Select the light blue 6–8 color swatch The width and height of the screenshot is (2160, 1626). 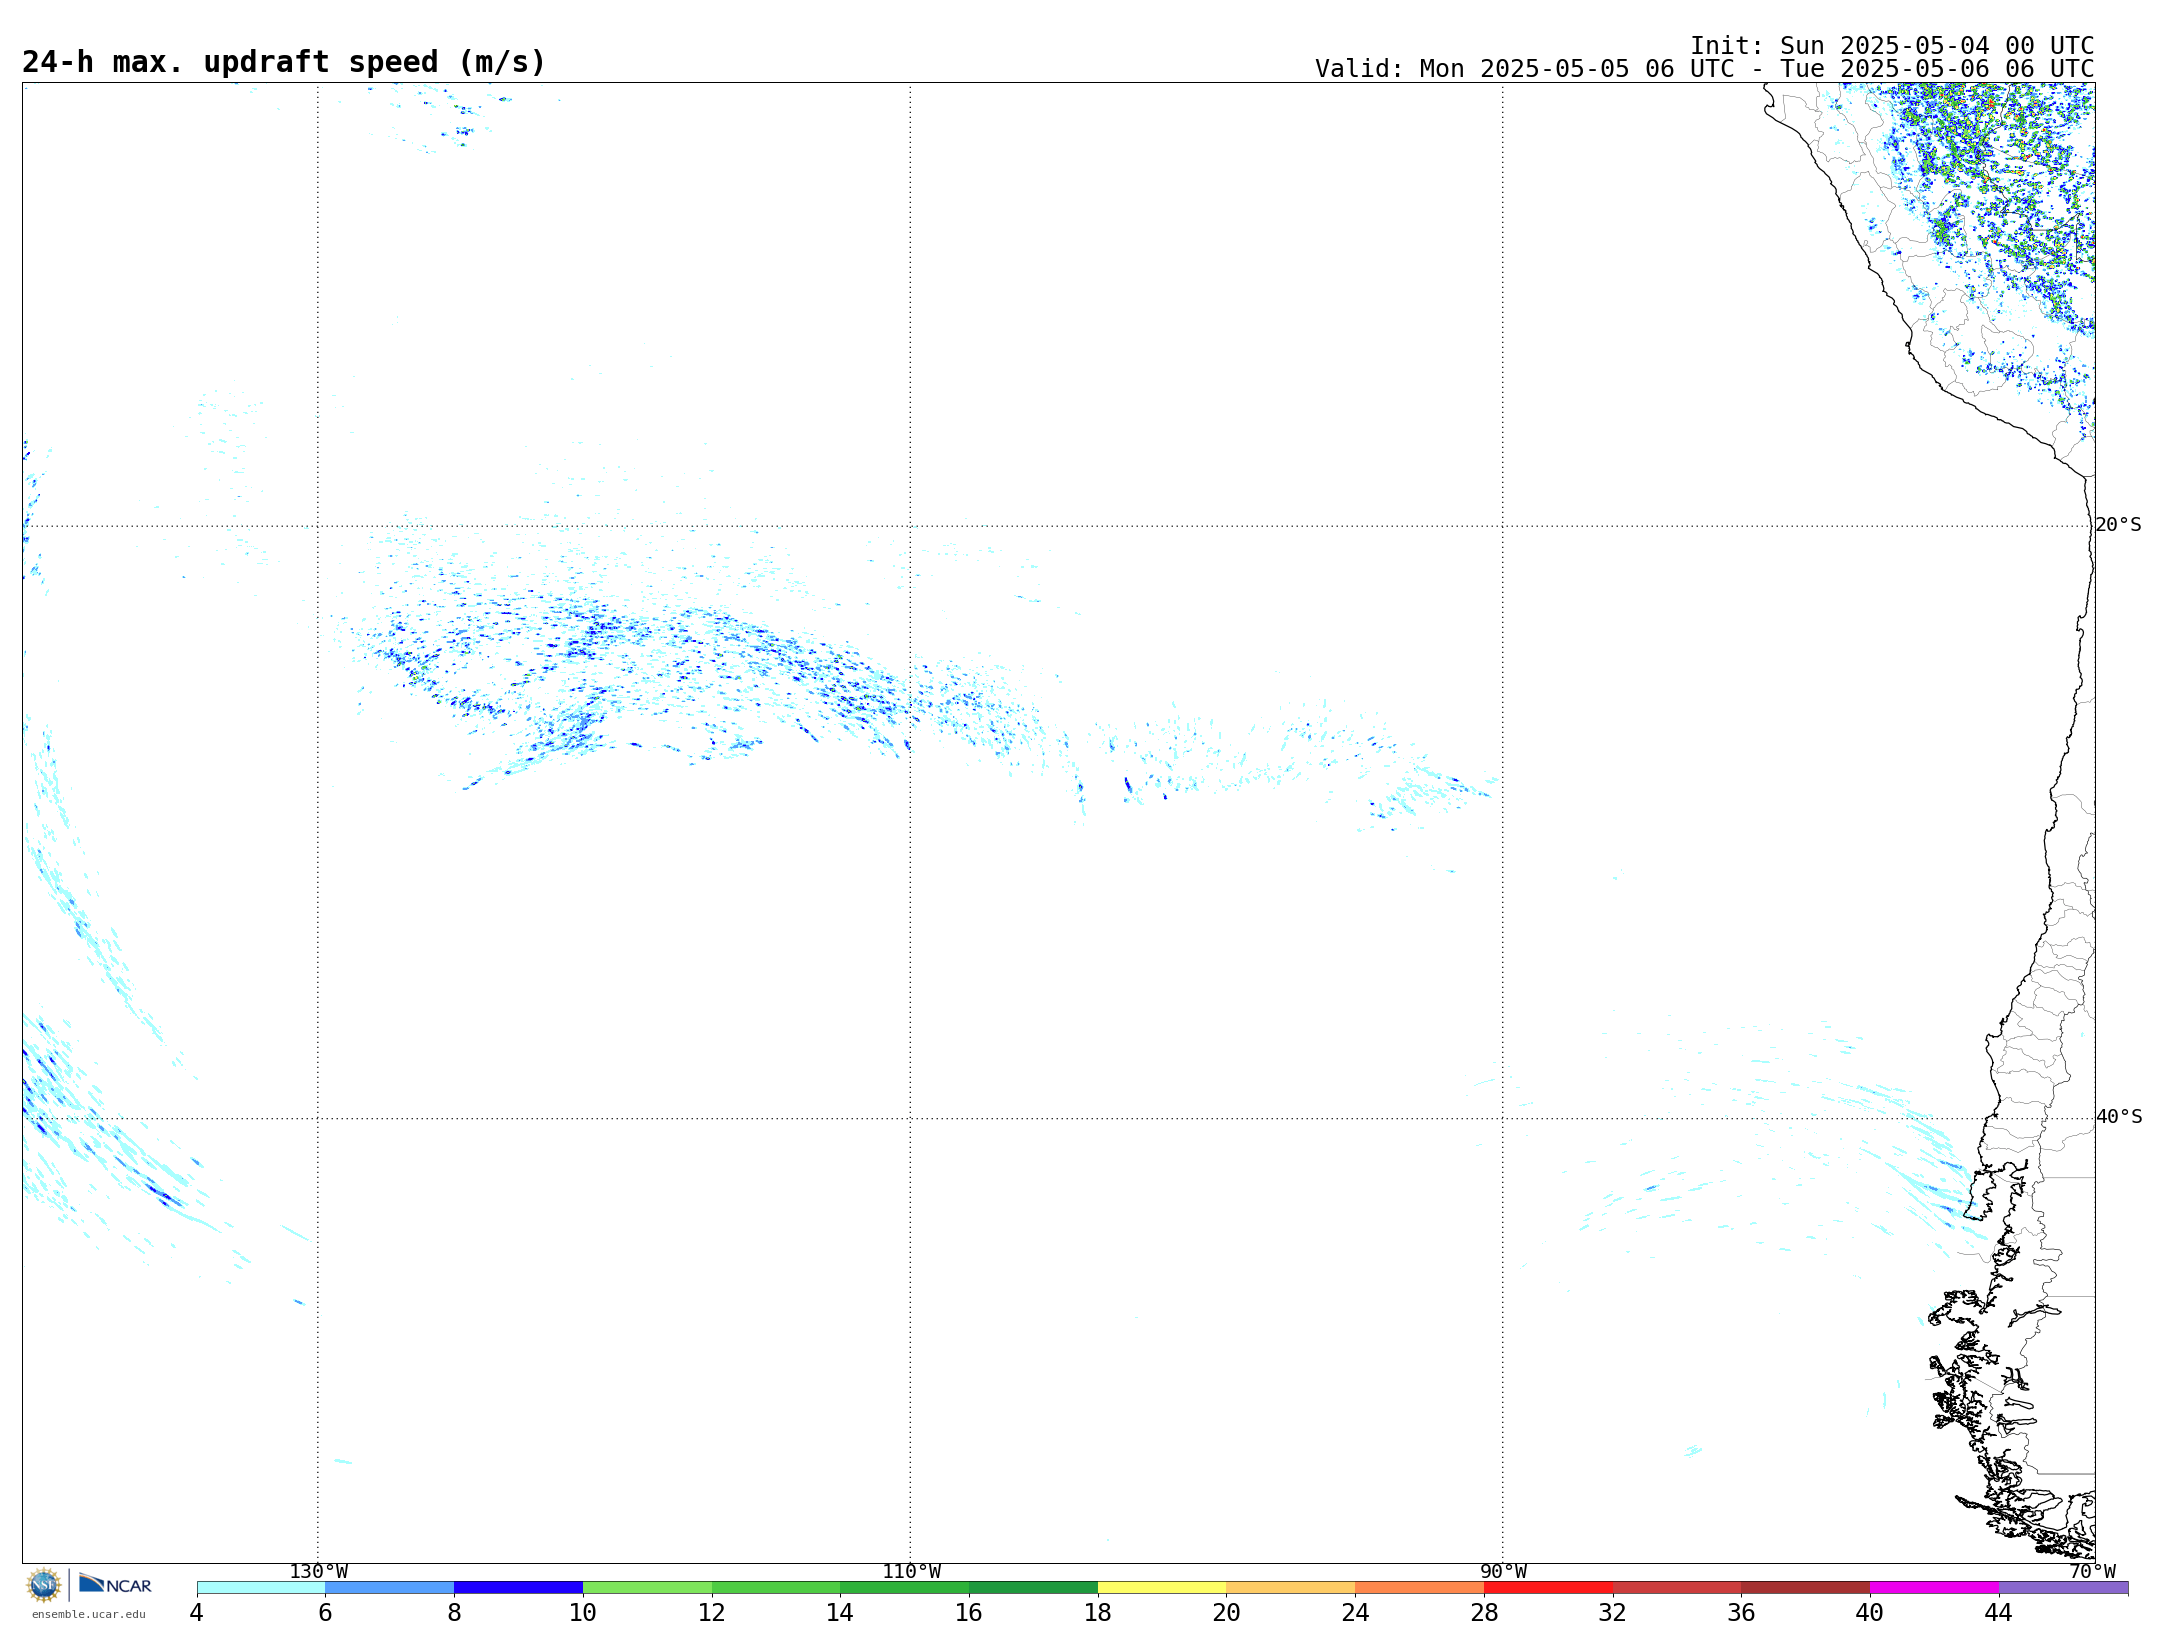(390, 1588)
